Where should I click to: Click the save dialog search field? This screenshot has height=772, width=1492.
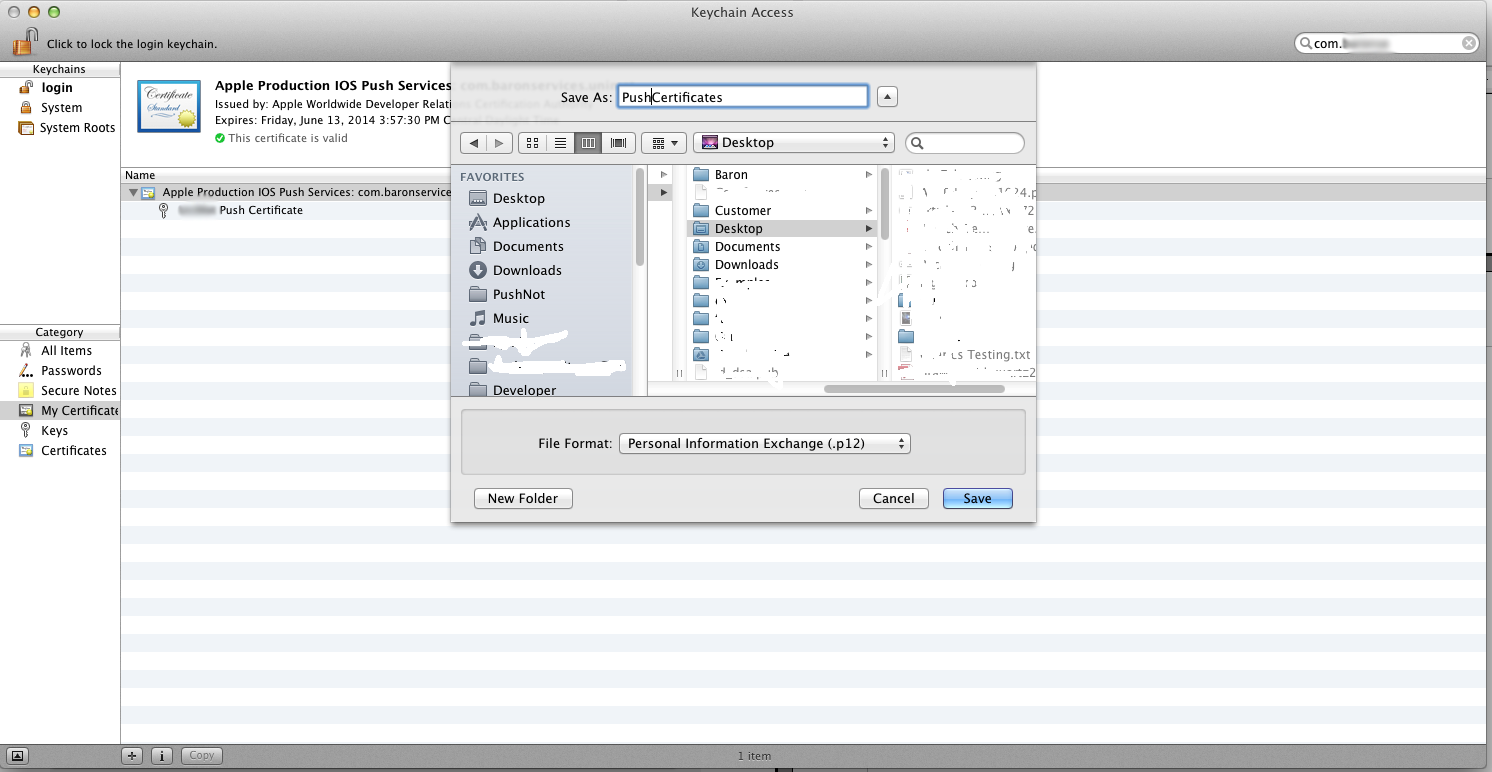[965, 143]
